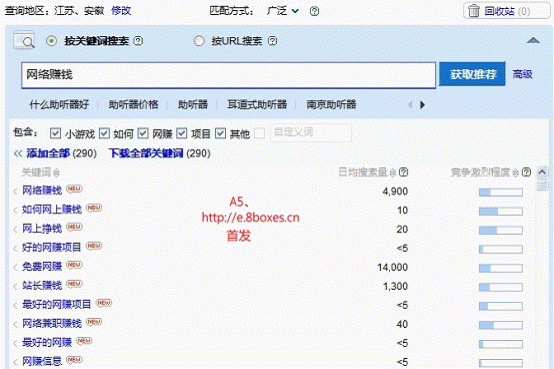Image resolution: width=554 pixels, height=369 pixels.
Task: Select suggested term 耳道式助听器
Action: click(257, 105)
